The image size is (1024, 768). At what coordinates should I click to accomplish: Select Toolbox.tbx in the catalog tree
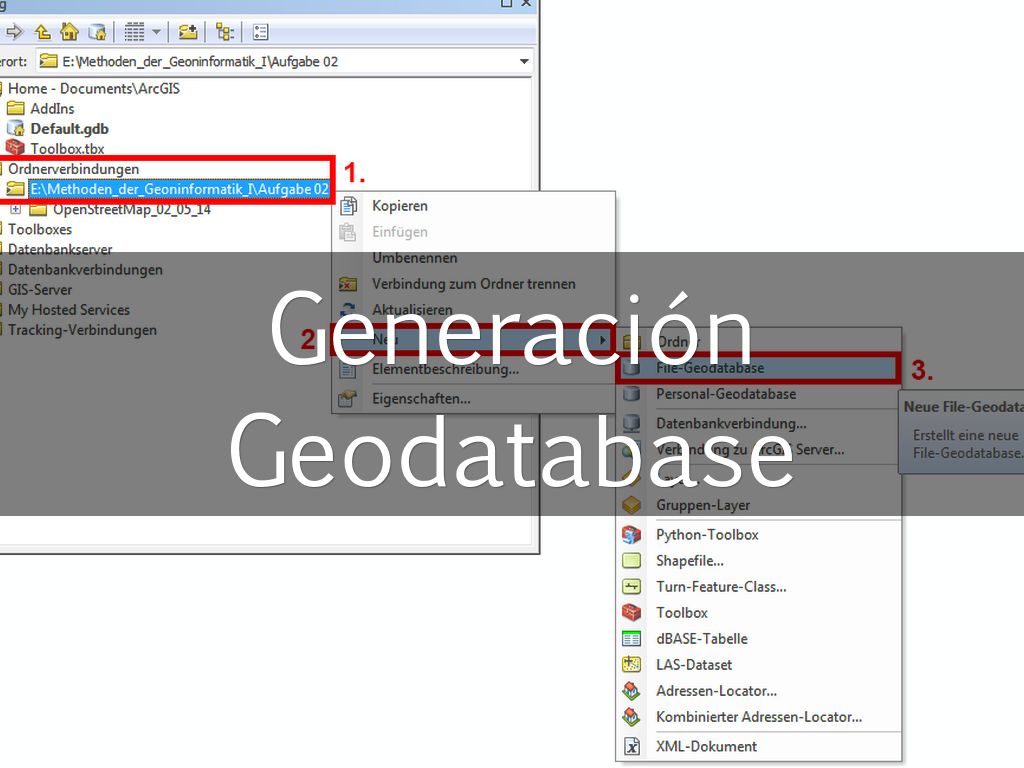(67, 149)
